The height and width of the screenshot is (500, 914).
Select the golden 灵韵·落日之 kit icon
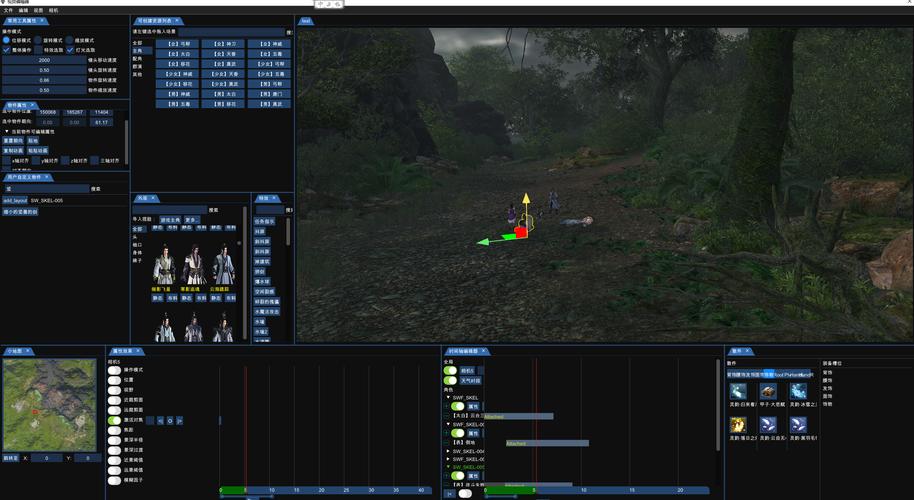coord(738,424)
